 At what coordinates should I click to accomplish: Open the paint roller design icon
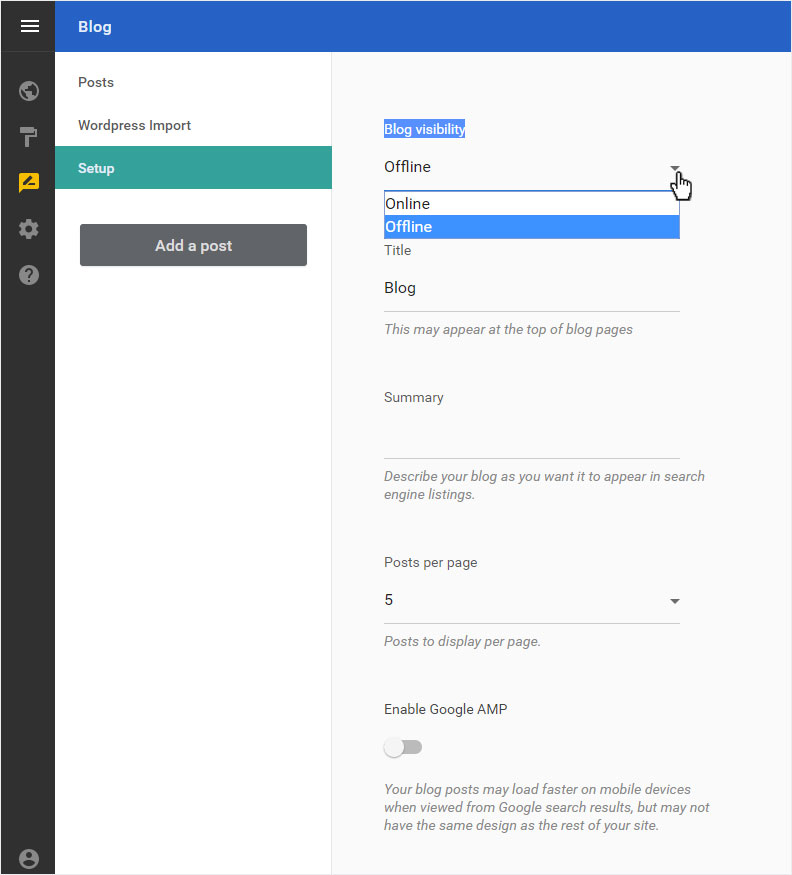(29, 137)
